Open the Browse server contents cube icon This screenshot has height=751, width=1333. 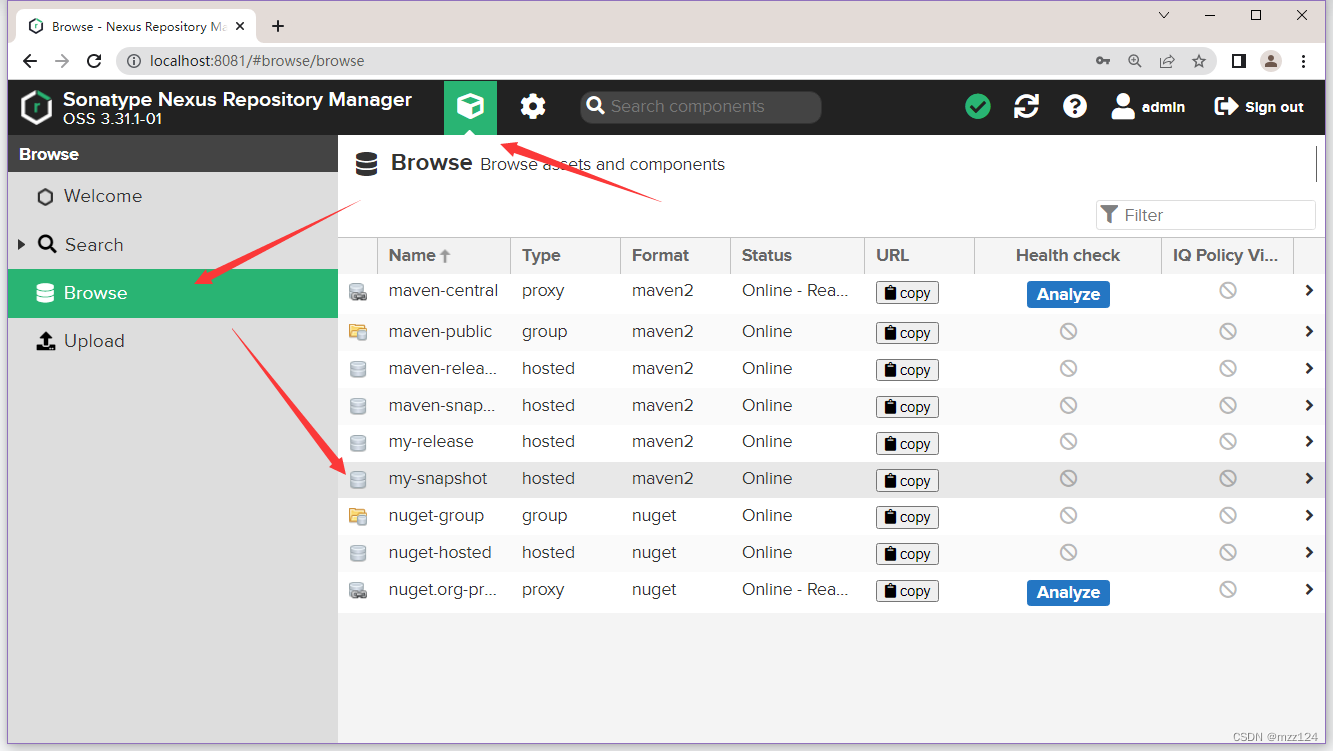tap(470, 107)
